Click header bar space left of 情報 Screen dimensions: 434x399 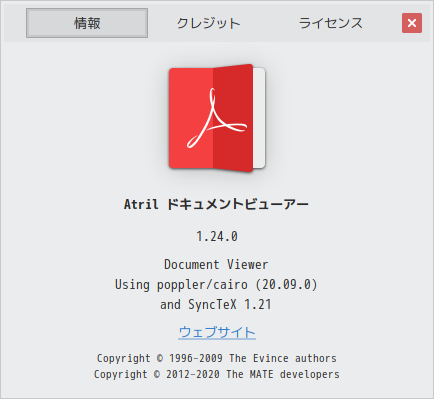15,23
